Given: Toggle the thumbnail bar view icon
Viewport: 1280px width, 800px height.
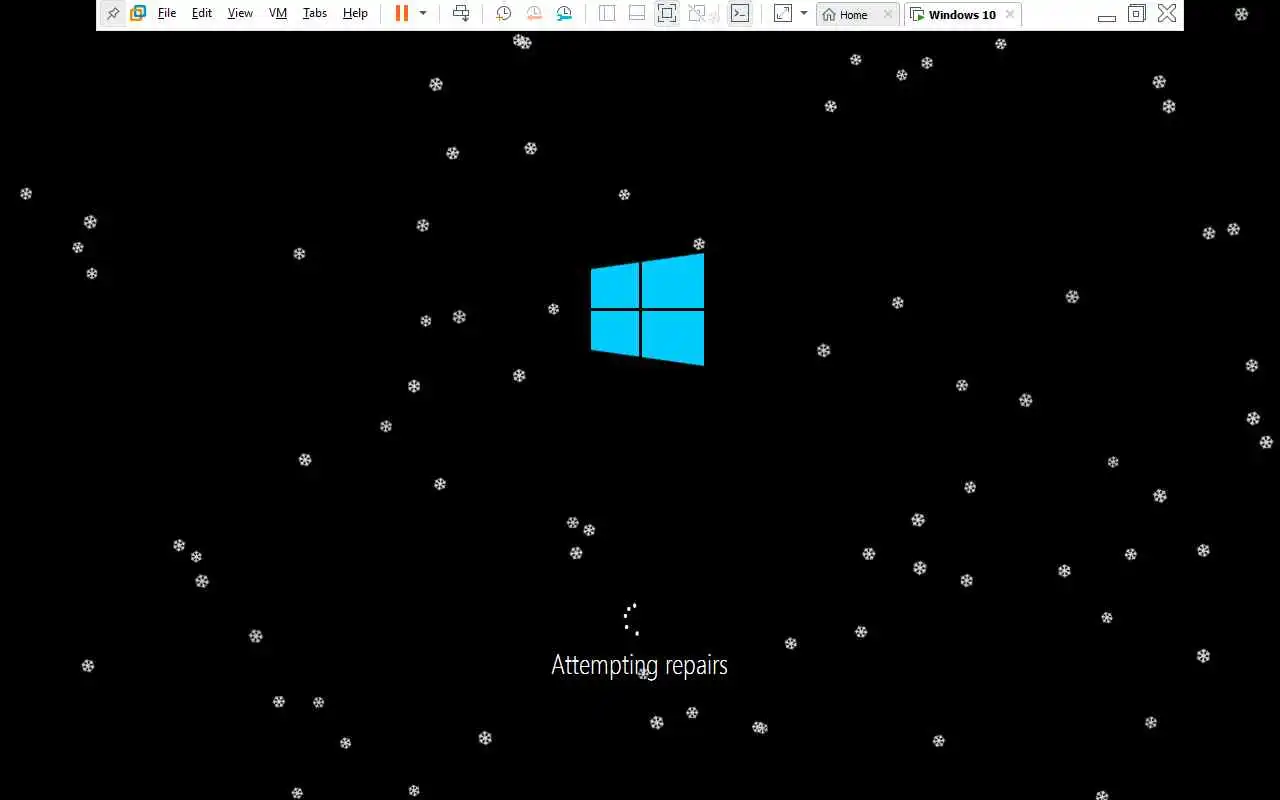Looking at the screenshot, I should [x=637, y=14].
